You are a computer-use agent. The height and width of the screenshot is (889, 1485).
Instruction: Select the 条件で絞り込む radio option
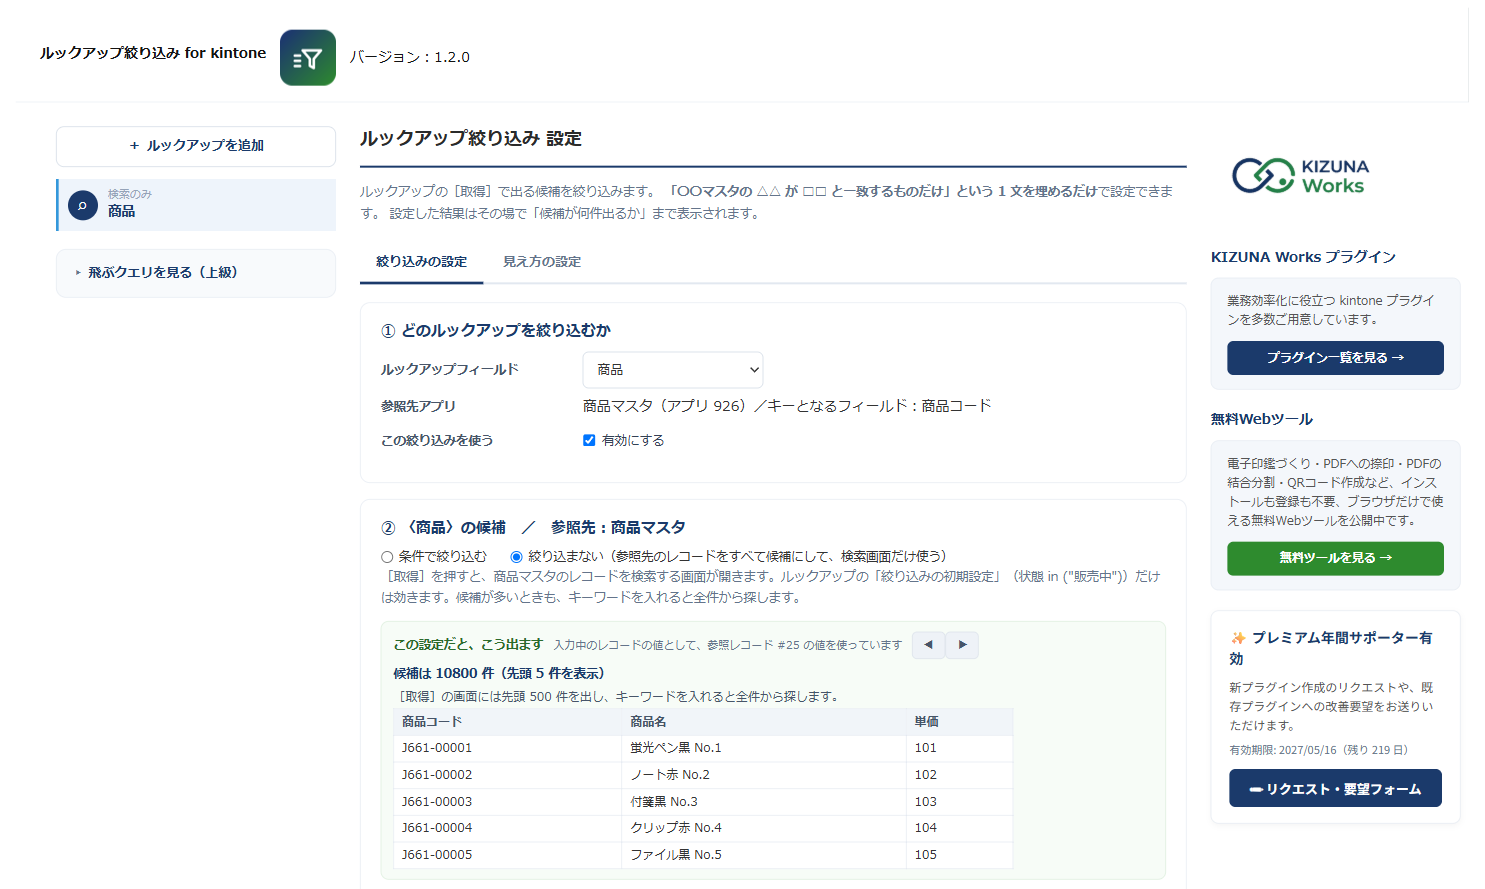pos(387,557)
